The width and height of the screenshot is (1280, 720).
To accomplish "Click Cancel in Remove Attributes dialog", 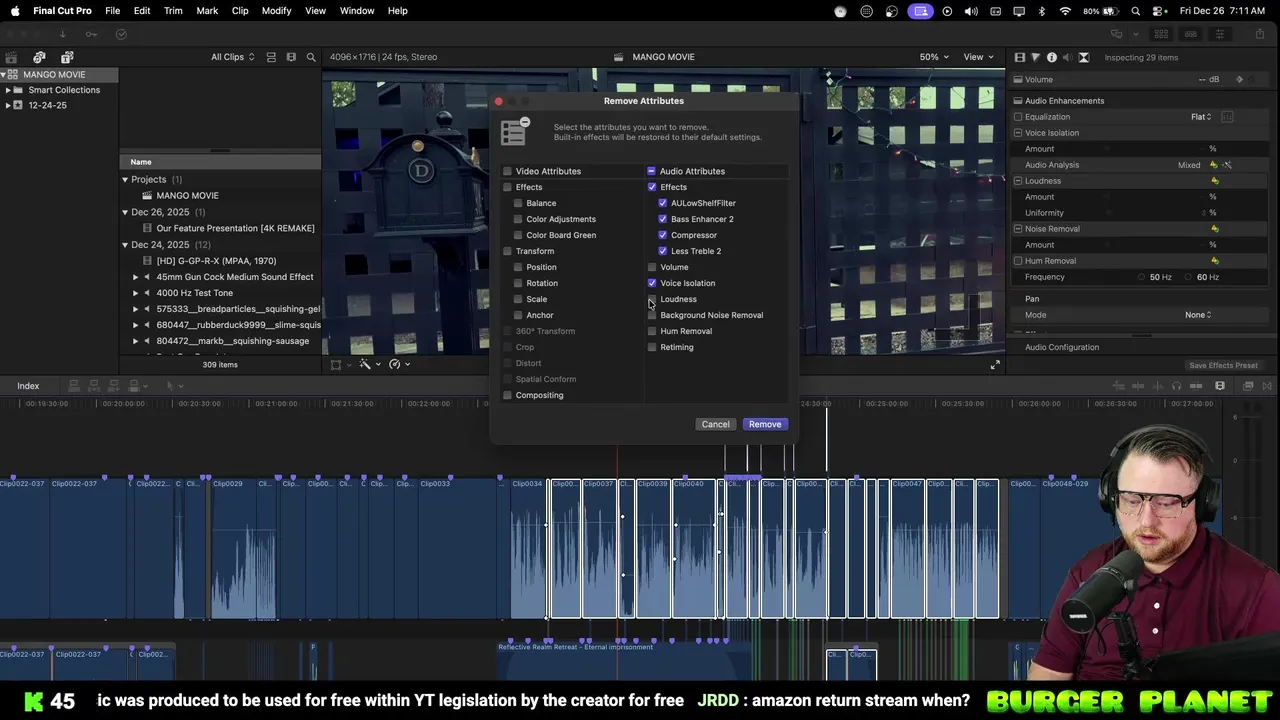I will (716, 425).
